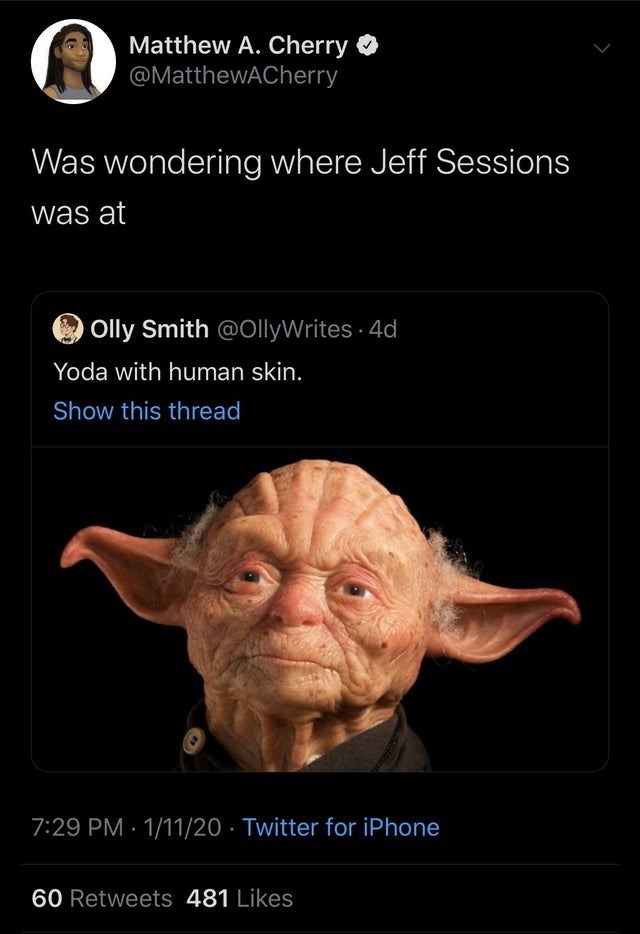Open Matthew A. Cherry's profile avatar
Viewport: 640px width, 934px height.
click(x=73, y=61)
